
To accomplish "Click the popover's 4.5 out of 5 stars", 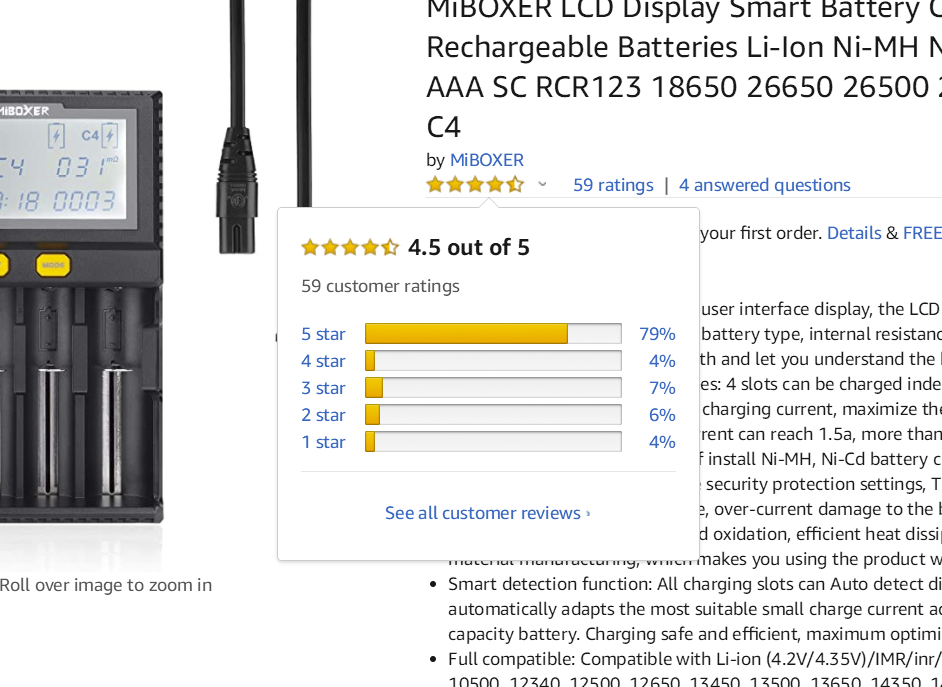I will (x=350, y=247).
